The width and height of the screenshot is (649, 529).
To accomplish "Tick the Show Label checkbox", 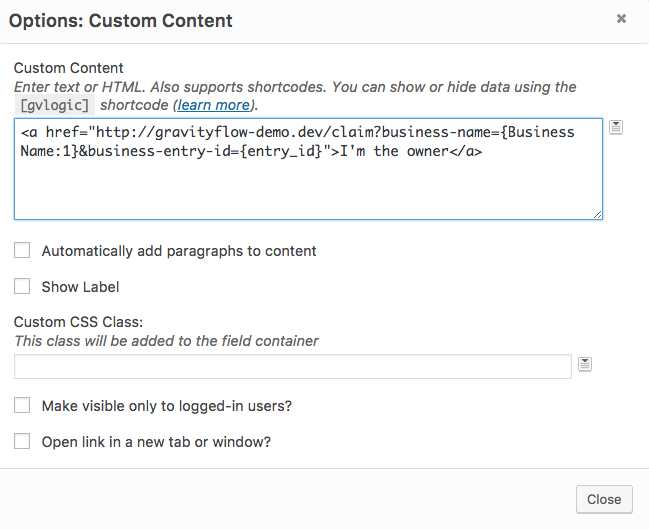I will pyautogui.click(x=22, y=287).
